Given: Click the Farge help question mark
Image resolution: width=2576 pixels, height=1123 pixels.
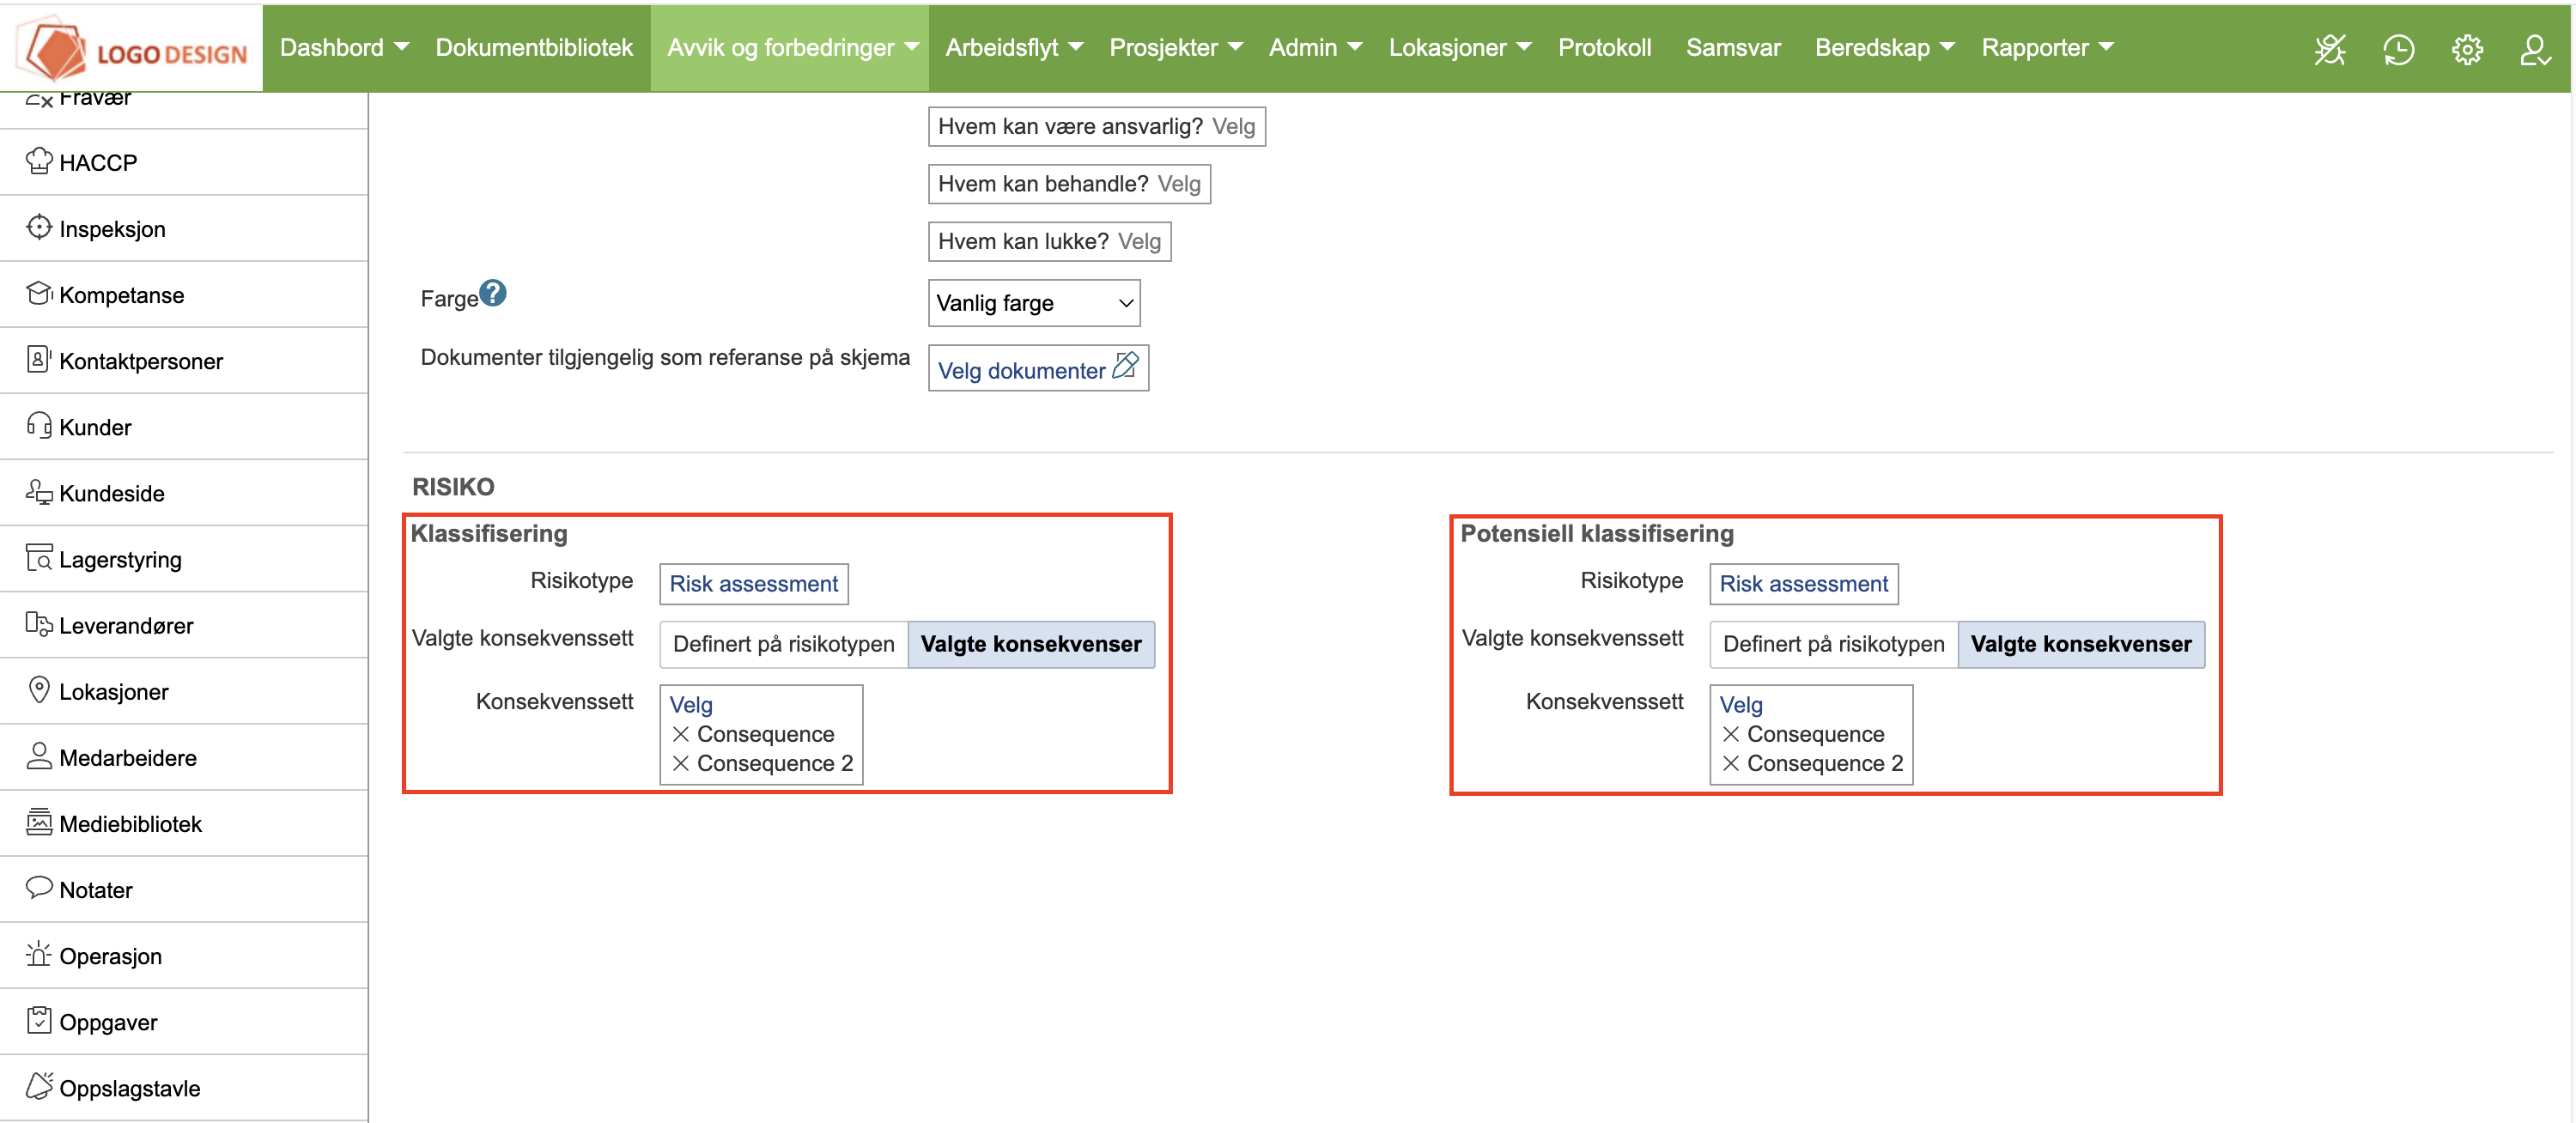Looking at the screenshot, I should coord(493,293).
